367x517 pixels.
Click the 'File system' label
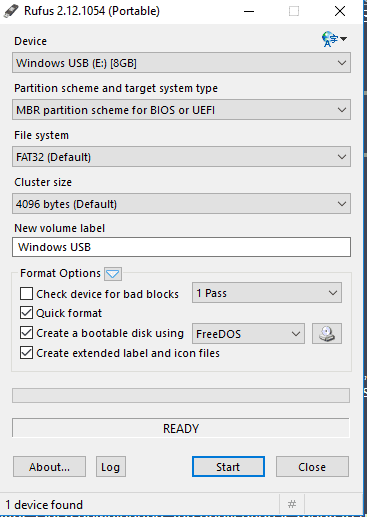[x=41, y=135]
